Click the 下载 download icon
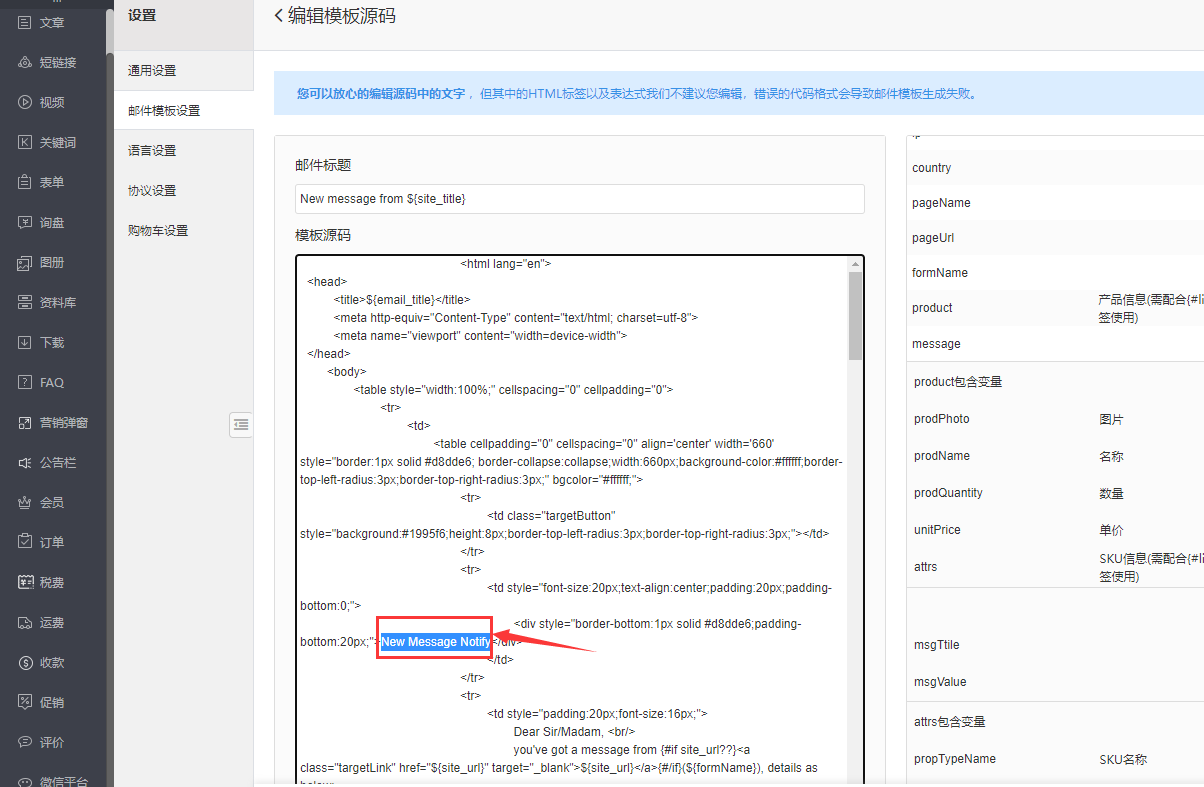The image size is (1204, 787). (x=25, y=342)
